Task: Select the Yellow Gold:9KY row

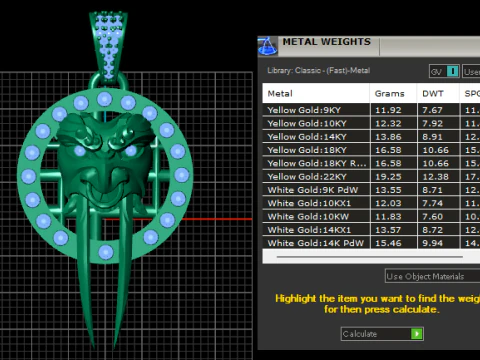Action: click(x=371, y=110)
